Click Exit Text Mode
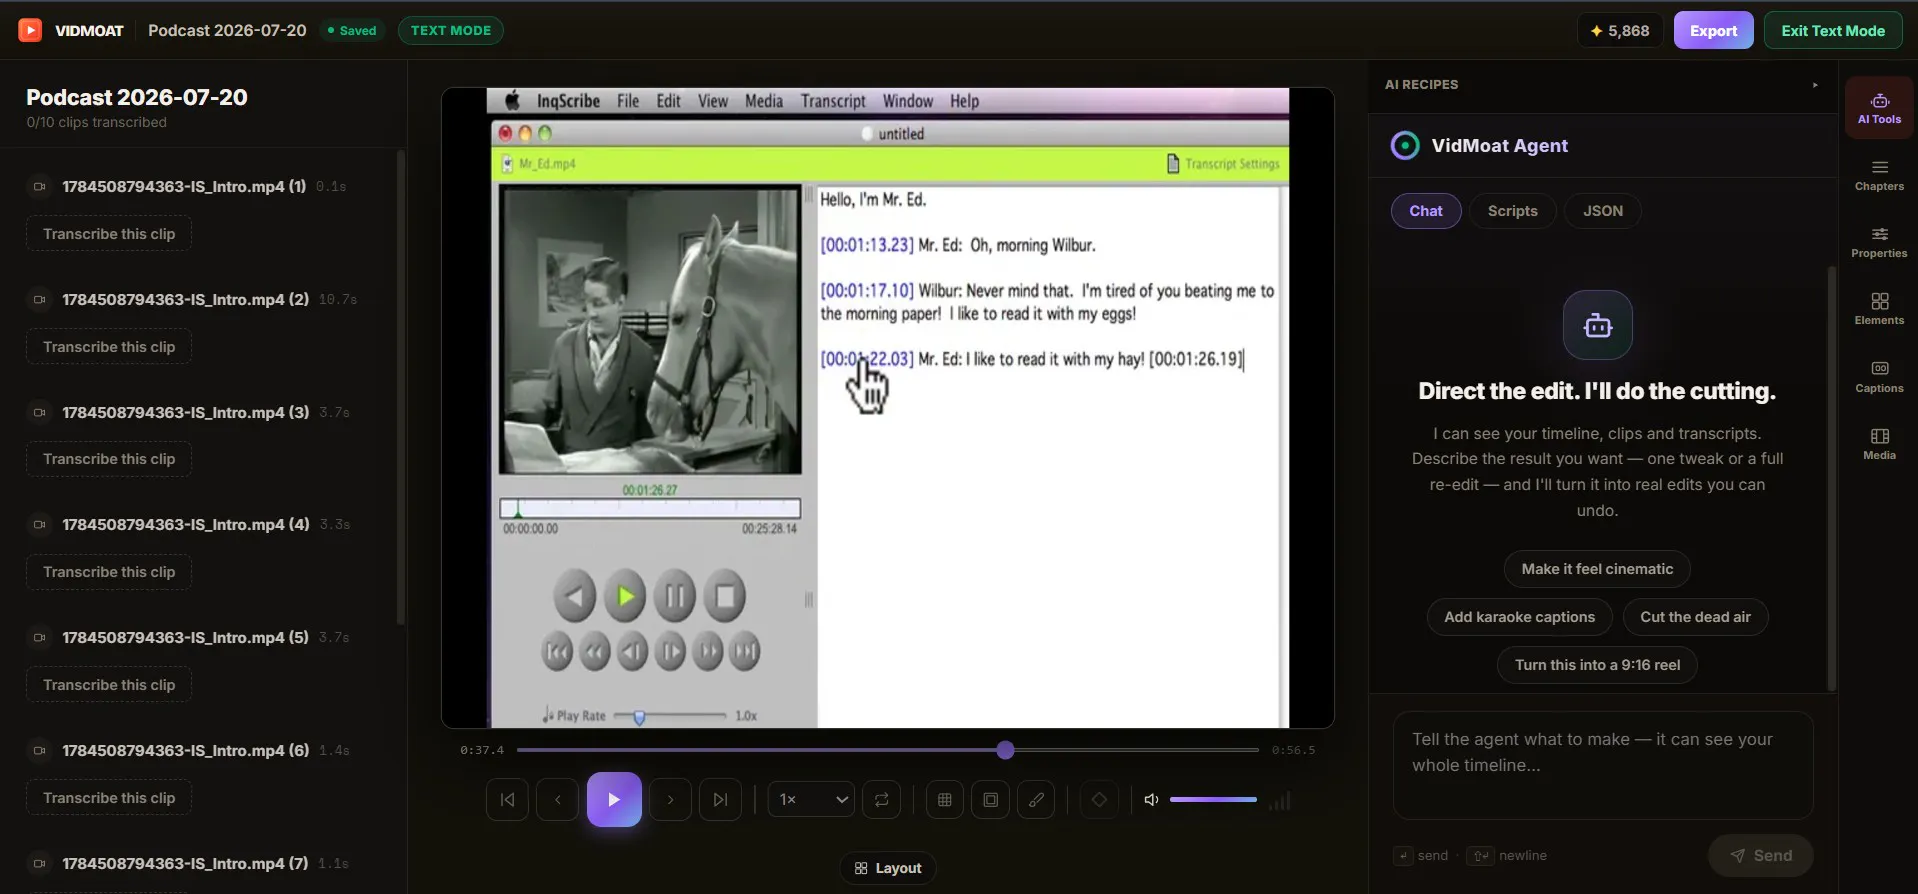The height and width of the screenshot is (894, 1918). pyautogui.click(x=1833, y=31)
